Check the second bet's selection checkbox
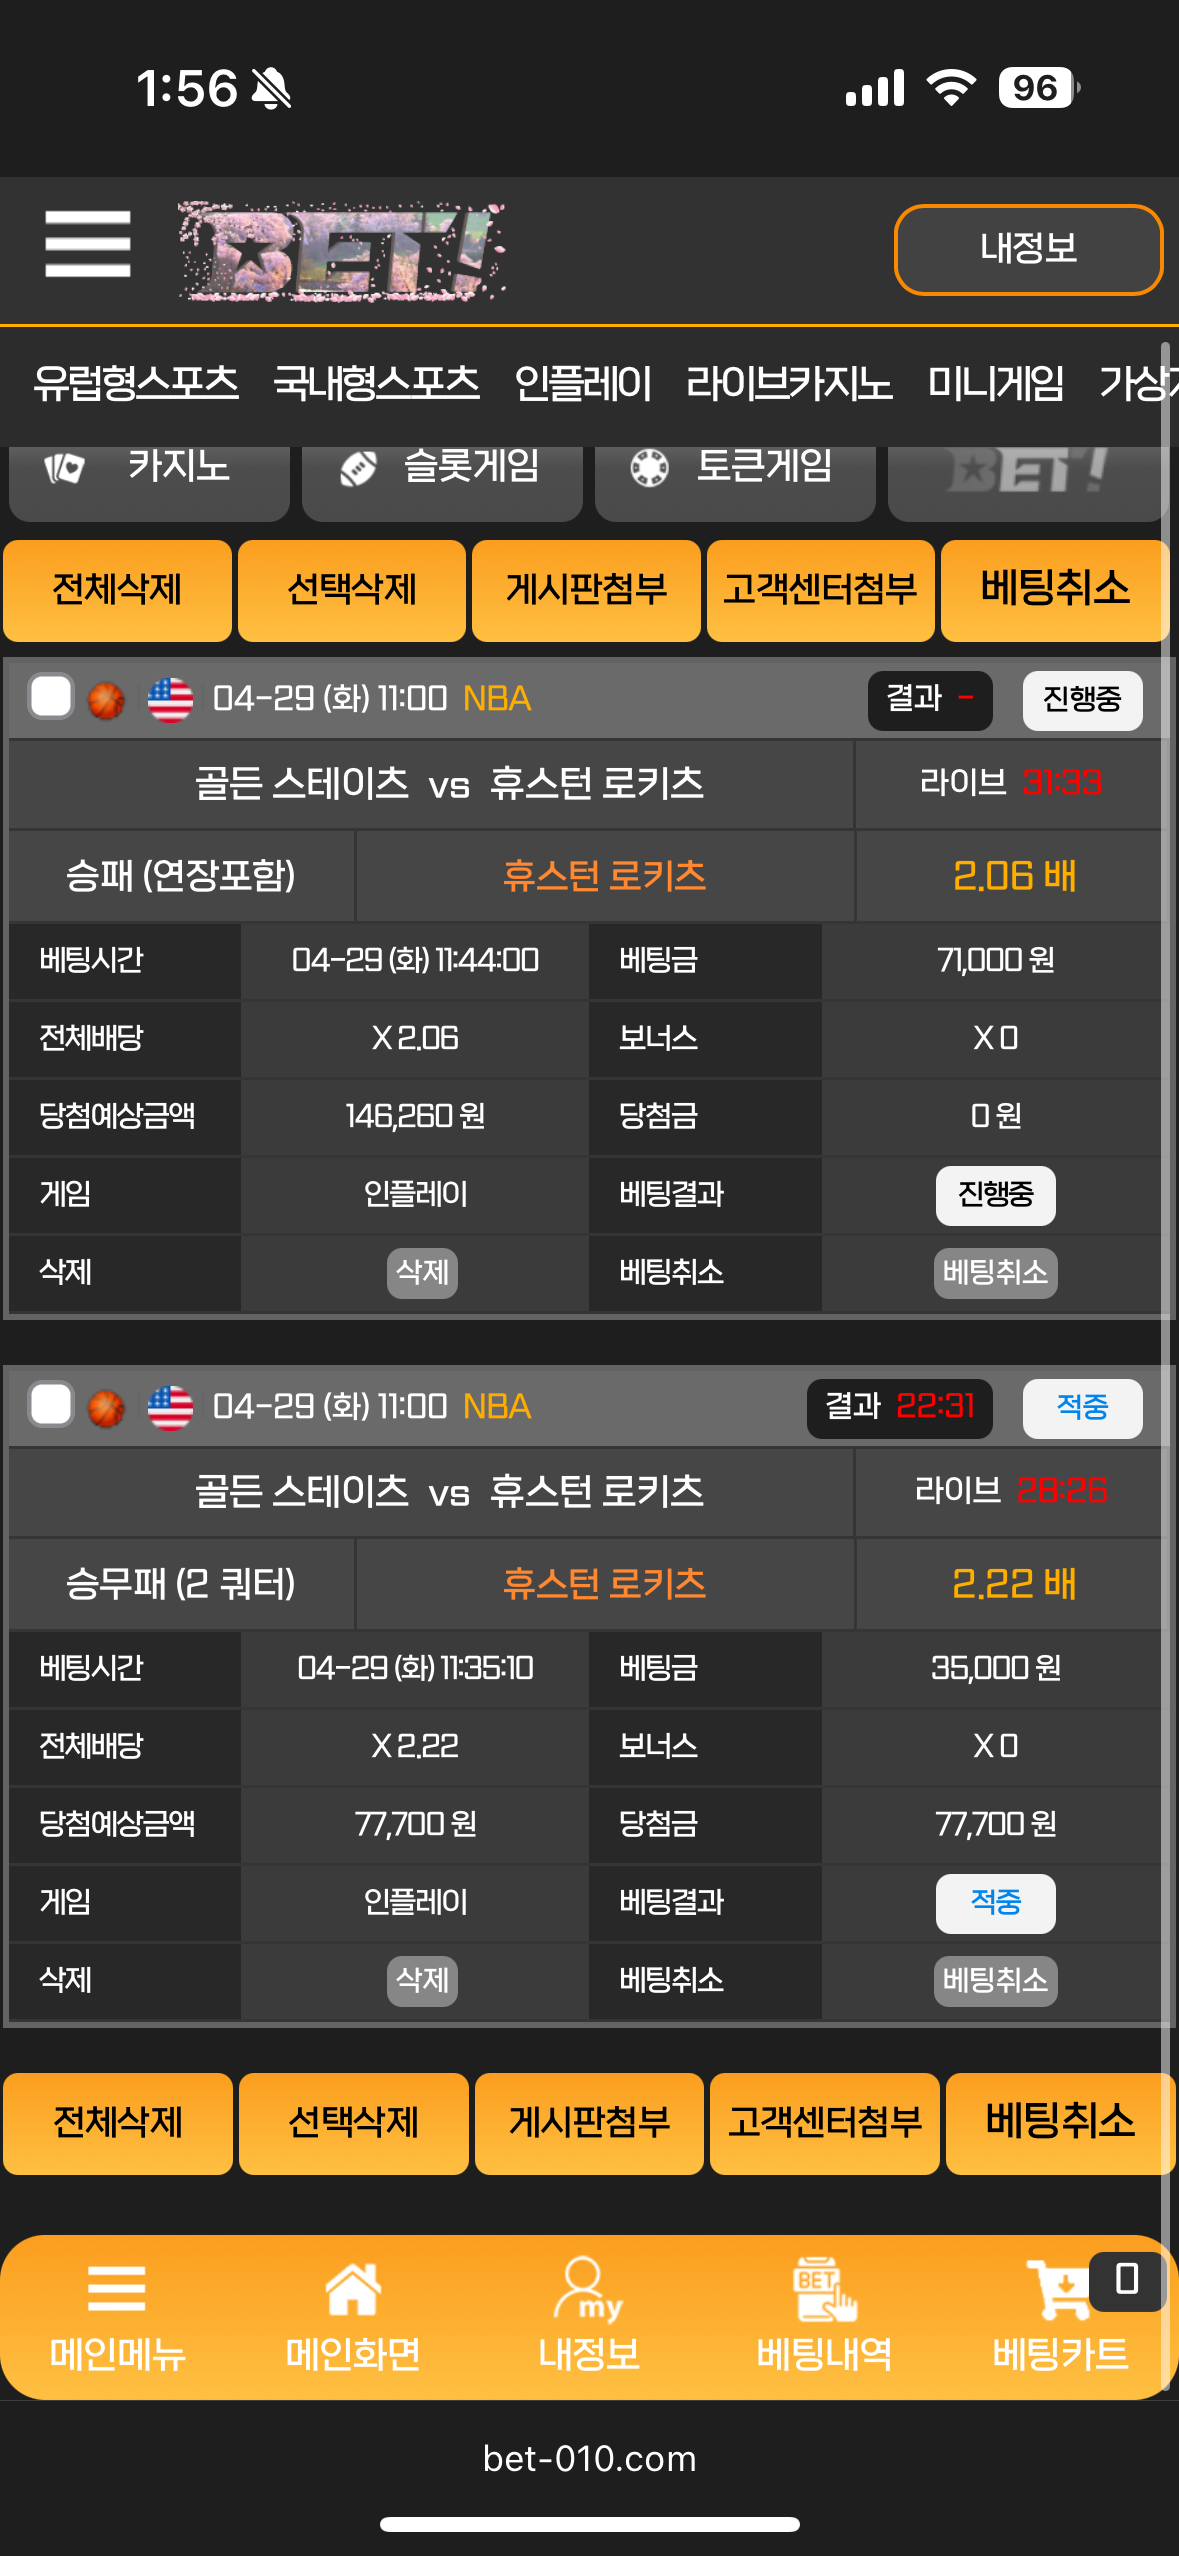Viewport: 1179px width, 2556px height. (51, 1405)
